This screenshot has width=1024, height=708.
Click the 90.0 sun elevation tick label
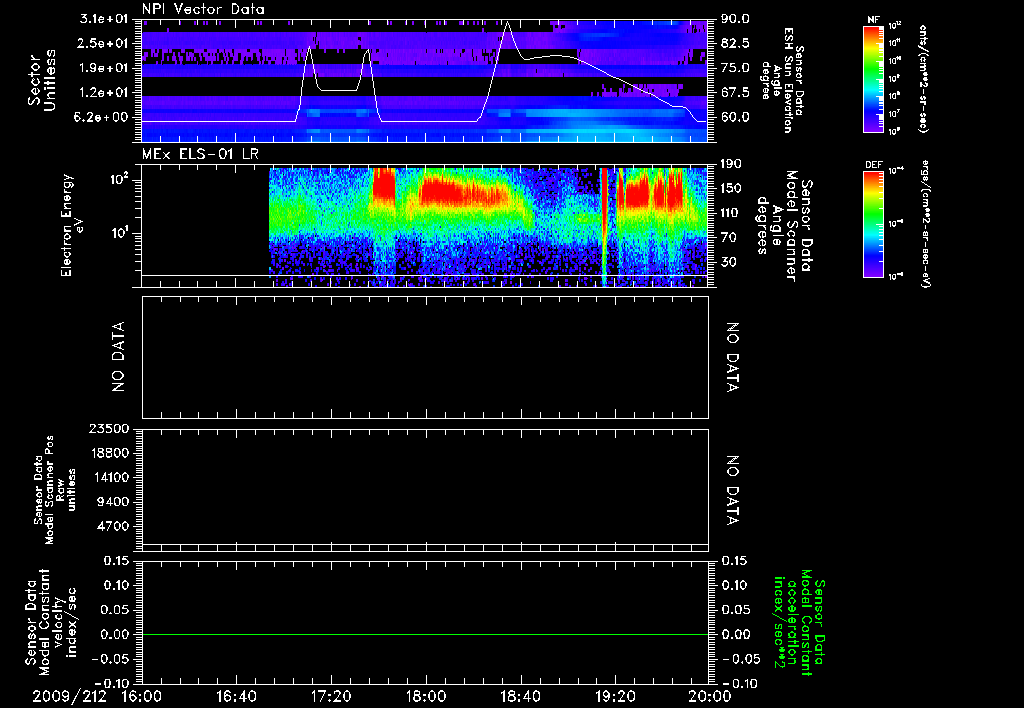coord(735,19)
